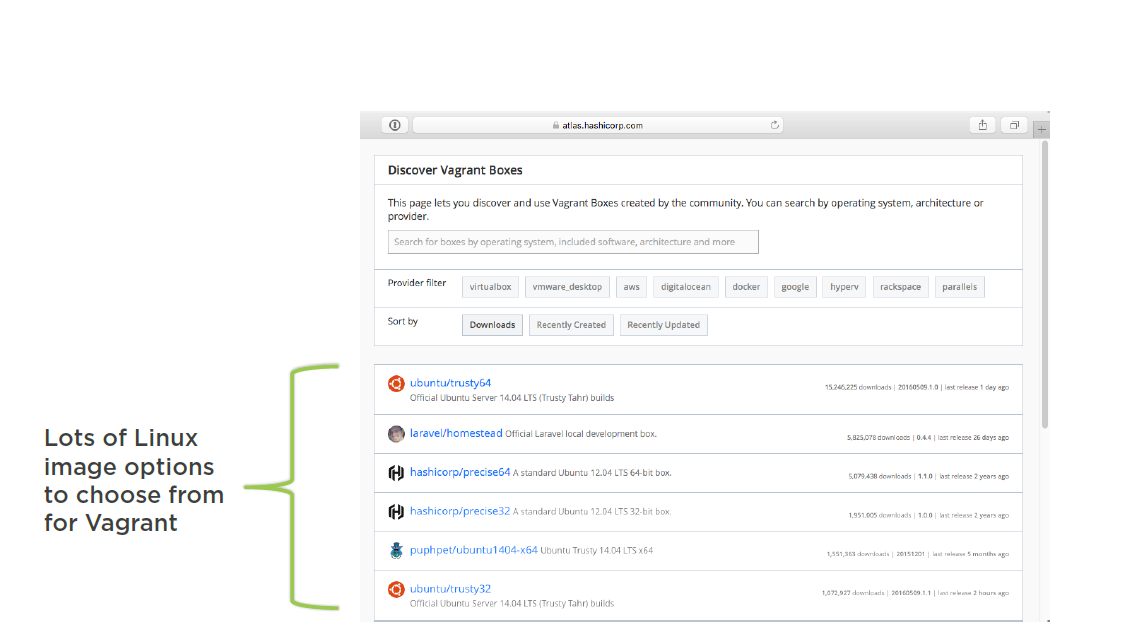Click the lock icon in address bar
Screen dimensions: 1135x638
click(556, 125)
